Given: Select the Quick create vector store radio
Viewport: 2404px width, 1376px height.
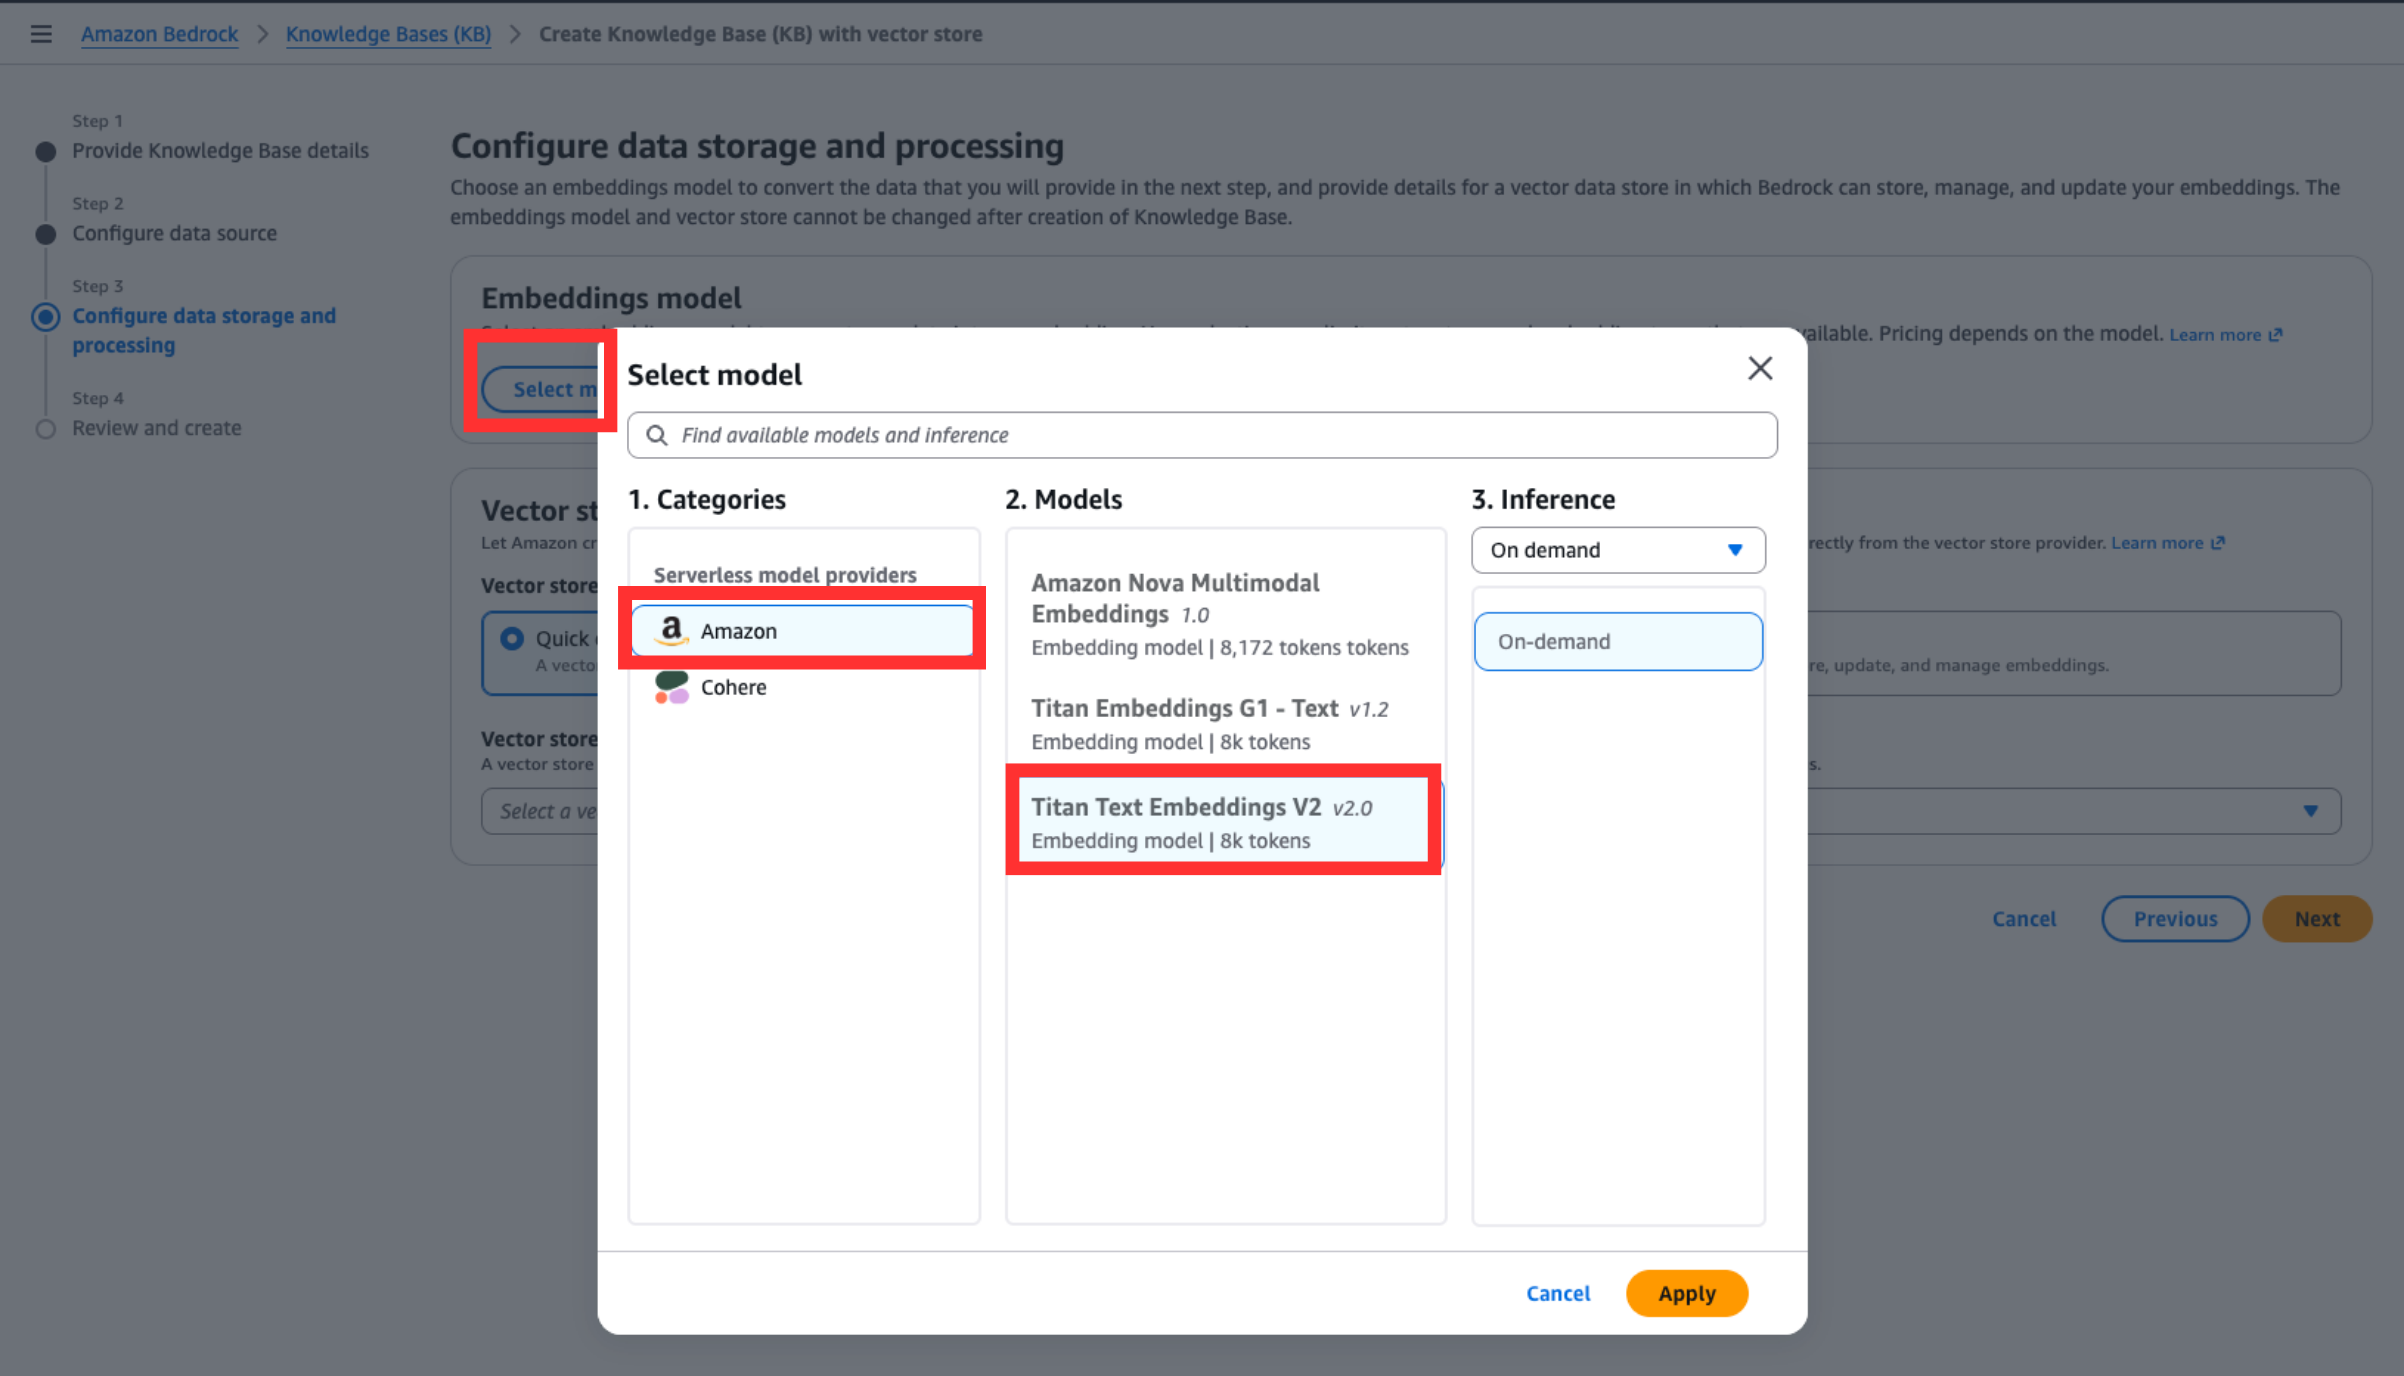Looking at the screenshot, I should coord(512,638).
